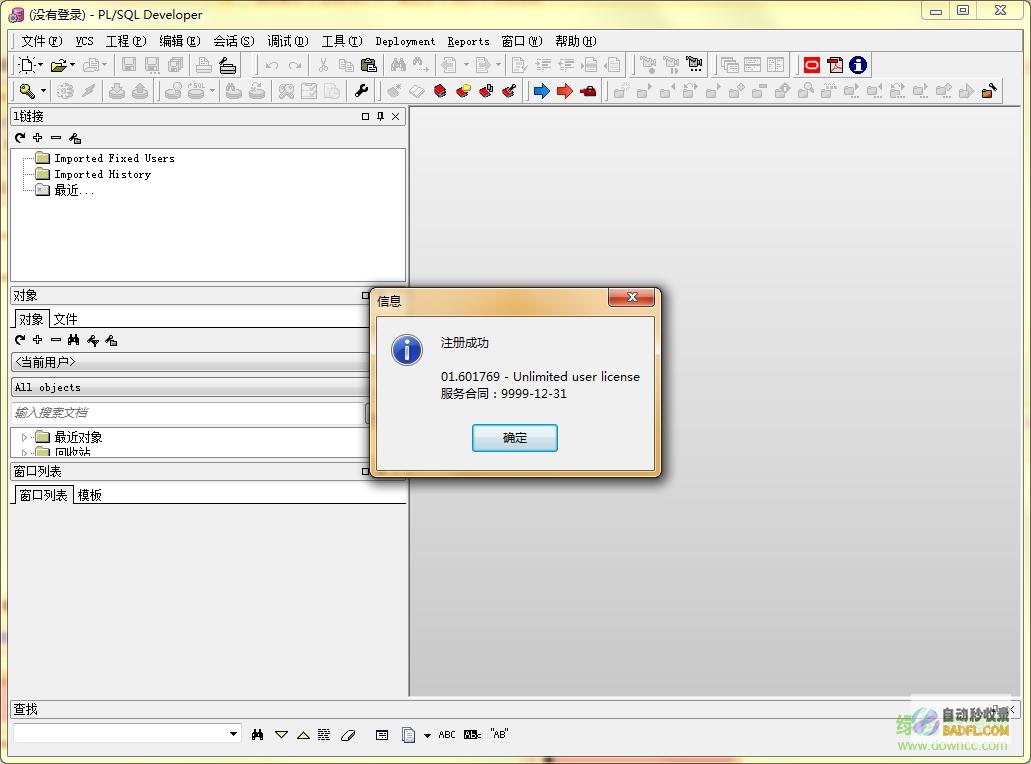This screenshot has height=764, width=1031.
Task: Click the red right arrow toolbar icon
Action: click(565, 91)
